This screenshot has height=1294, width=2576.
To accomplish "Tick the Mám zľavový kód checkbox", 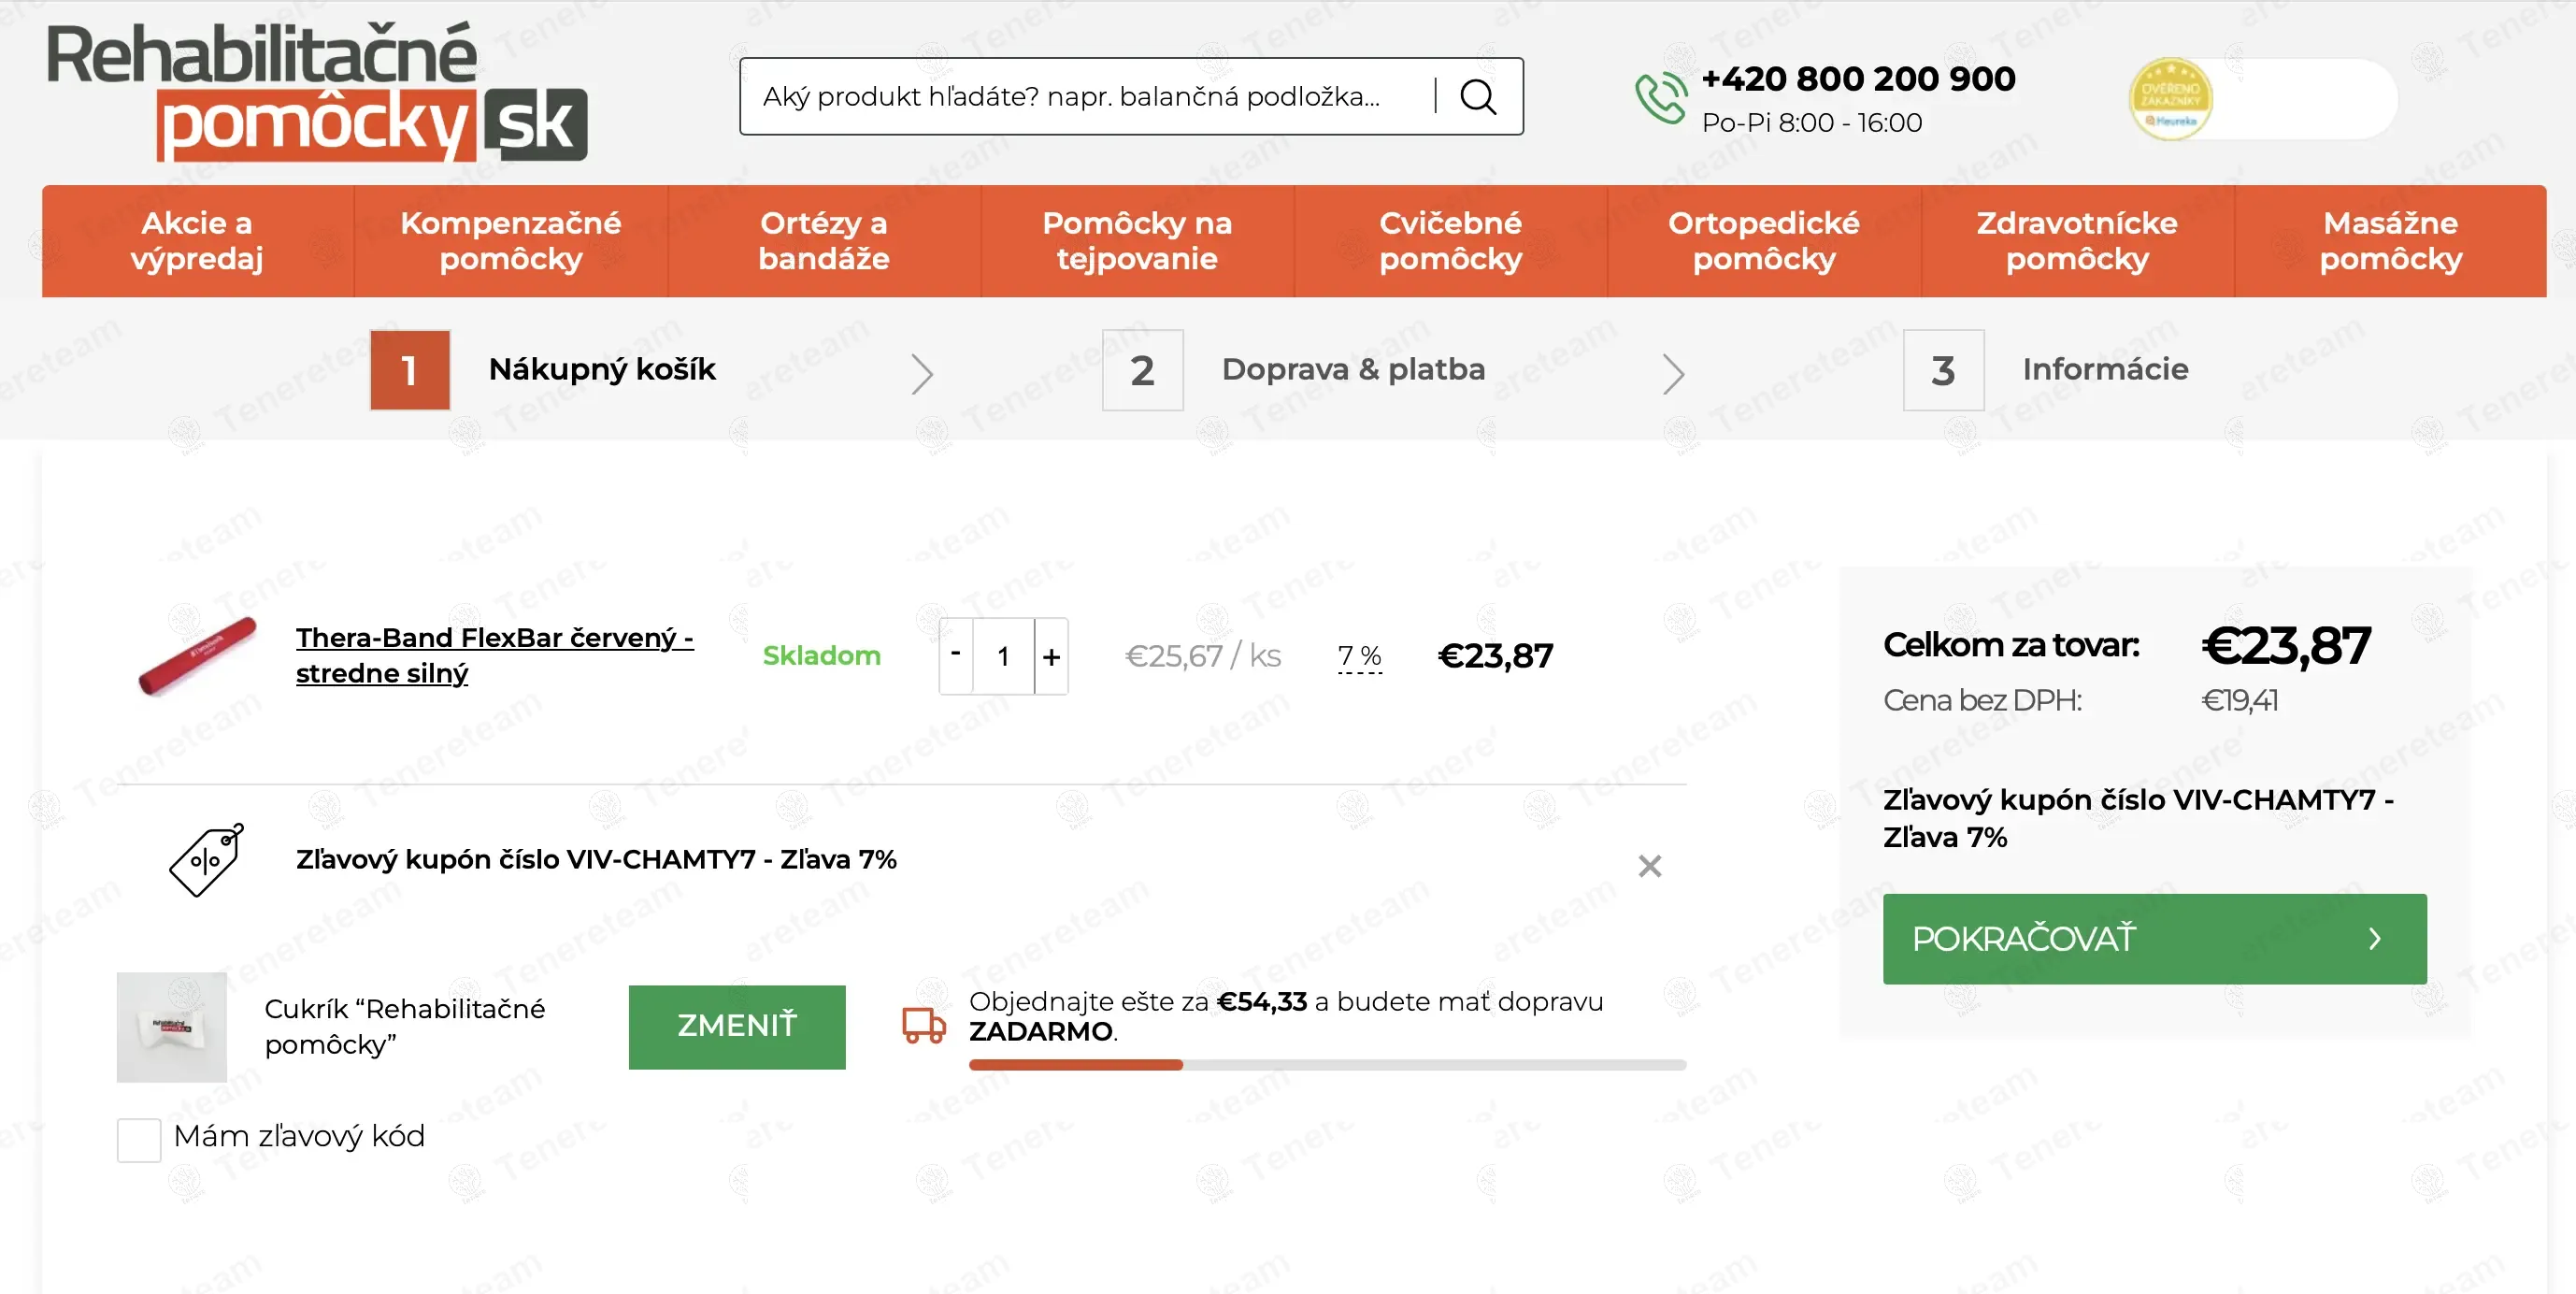I will 139,1139.
